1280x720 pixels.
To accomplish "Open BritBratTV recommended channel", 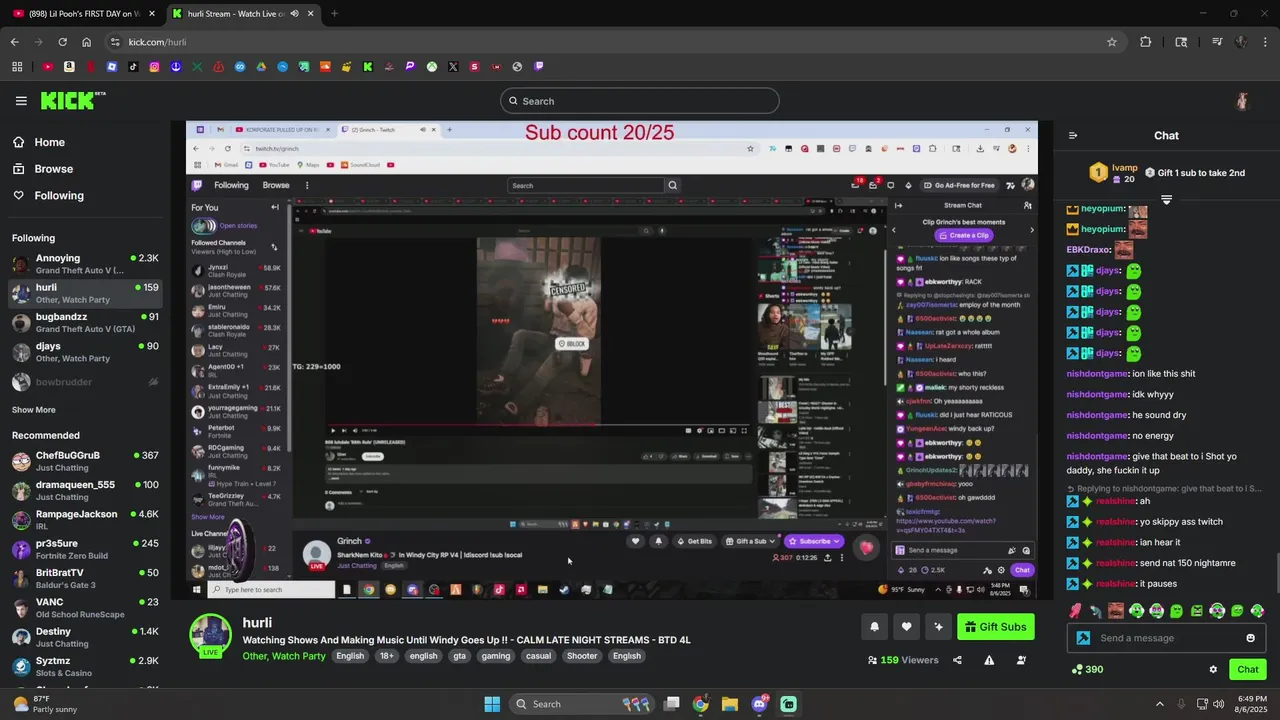I will pyautogui.click(x=85, y=579).
